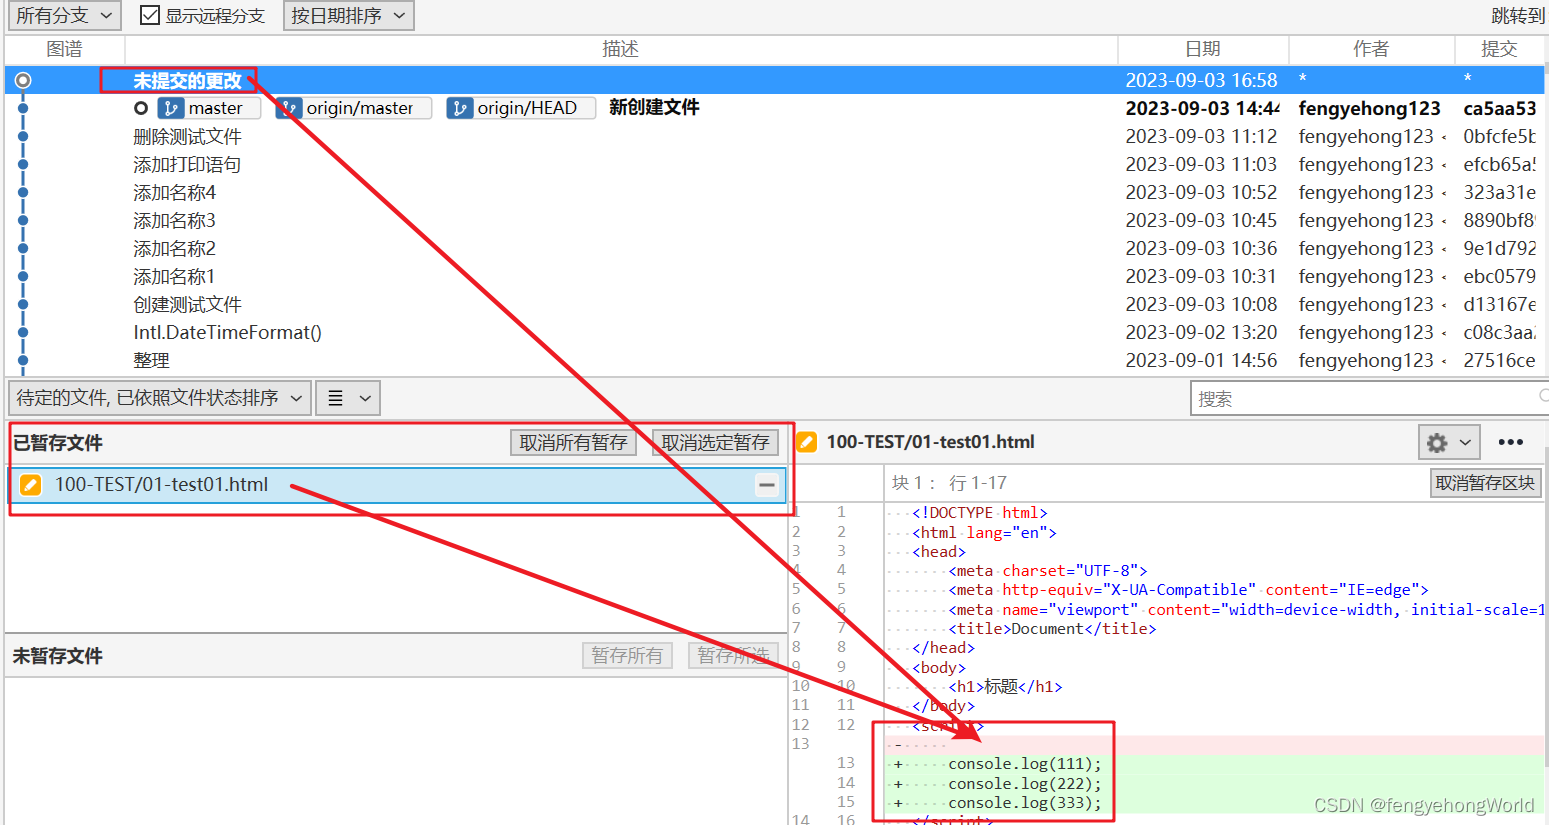This screenshot has height=825, width=1549.
Task: Click the 提交 column header
Action: (1499, 49)
